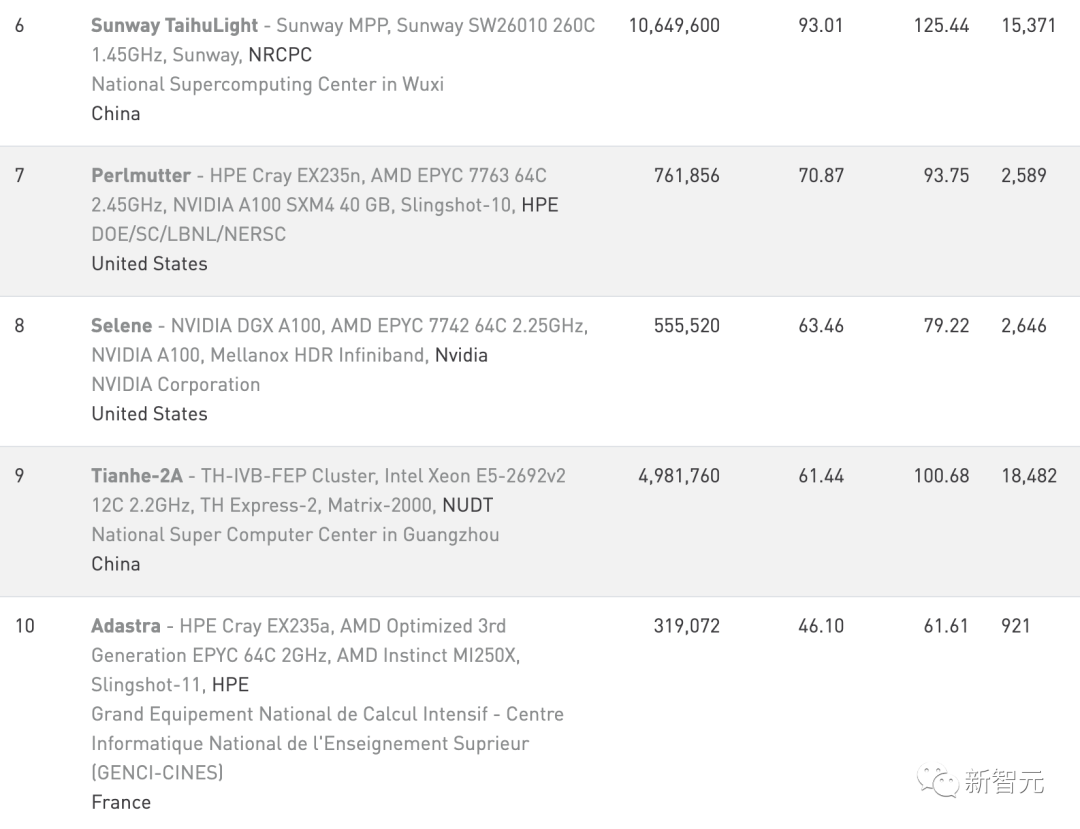This screenshot has height=829, width=1080.
Task: Click the HPE vendor in Perlmutter row
Action: point(540,205)
